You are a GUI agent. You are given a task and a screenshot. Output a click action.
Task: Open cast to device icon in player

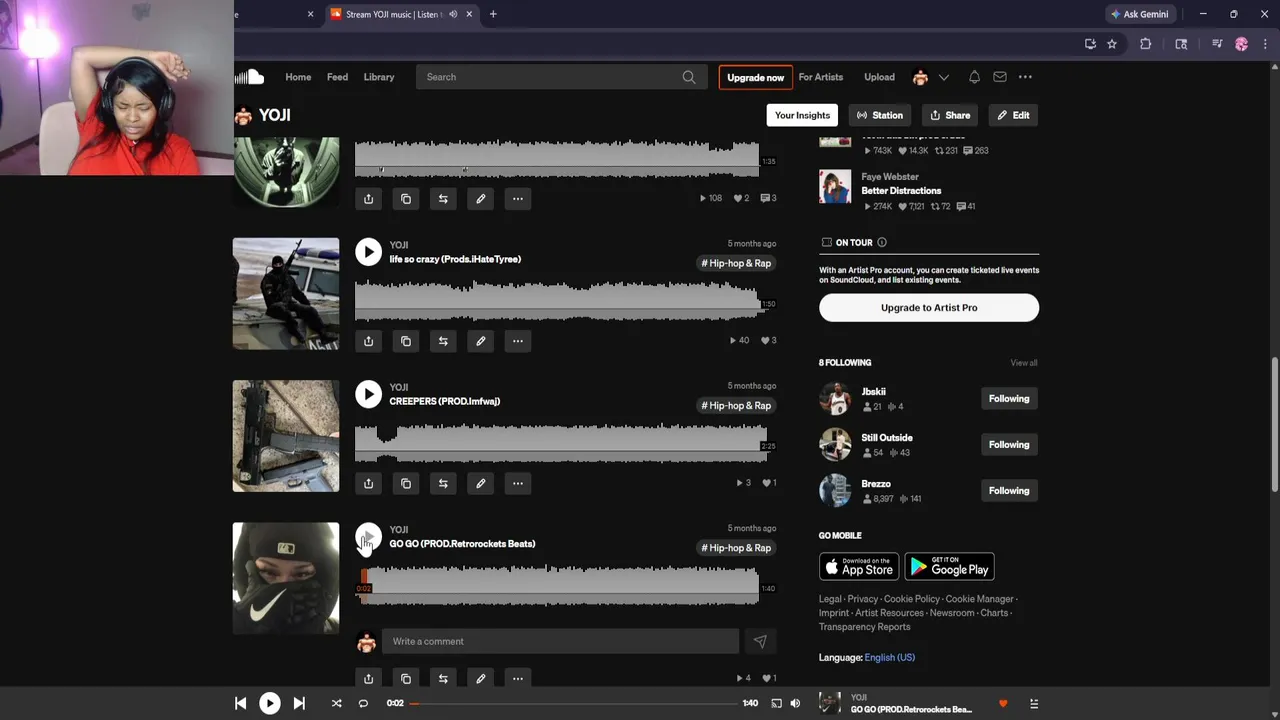pyautogui.click(x=776, y=703)
